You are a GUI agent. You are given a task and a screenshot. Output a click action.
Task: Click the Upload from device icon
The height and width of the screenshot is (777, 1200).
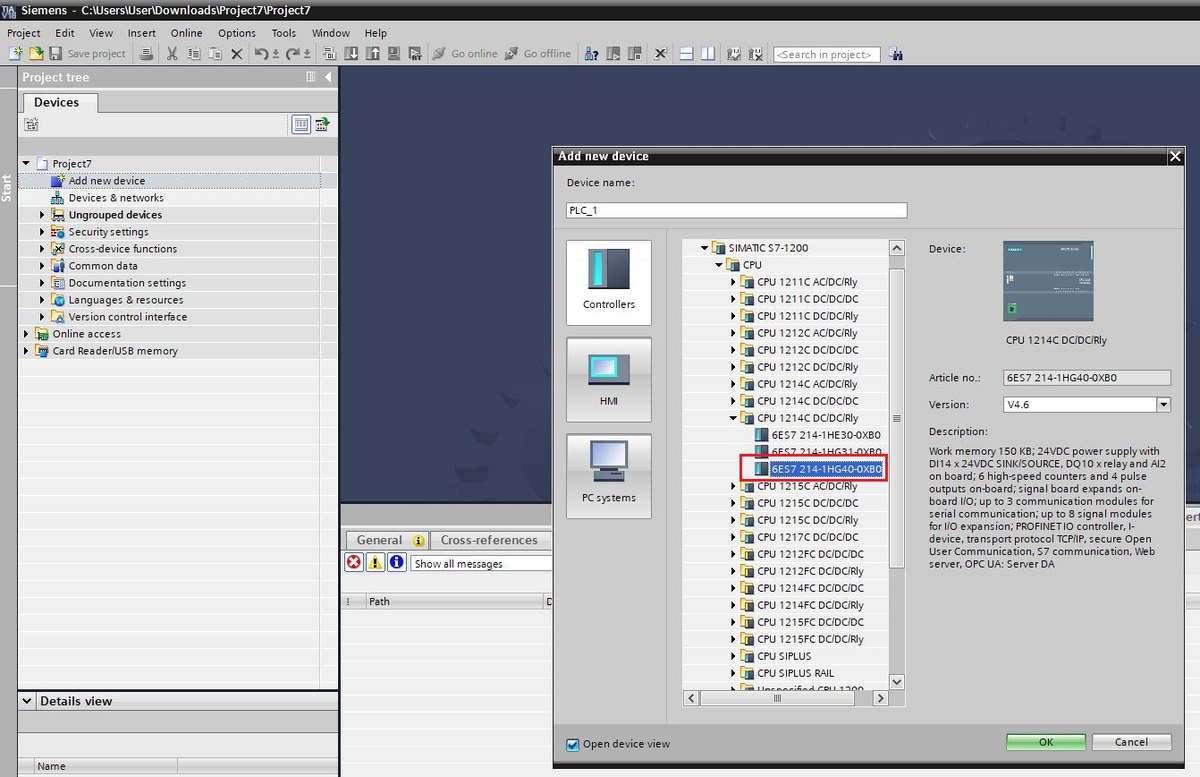point(373,54)
